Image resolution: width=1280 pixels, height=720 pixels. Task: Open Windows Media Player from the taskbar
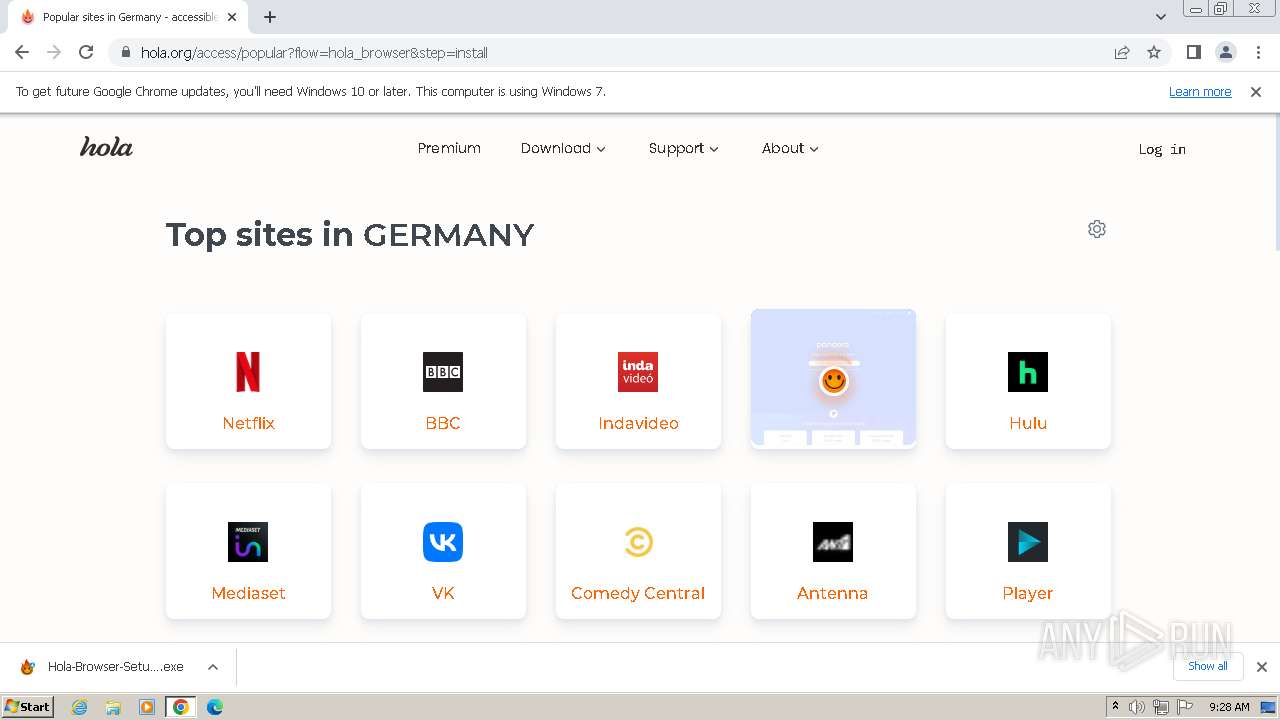[147, 707]
